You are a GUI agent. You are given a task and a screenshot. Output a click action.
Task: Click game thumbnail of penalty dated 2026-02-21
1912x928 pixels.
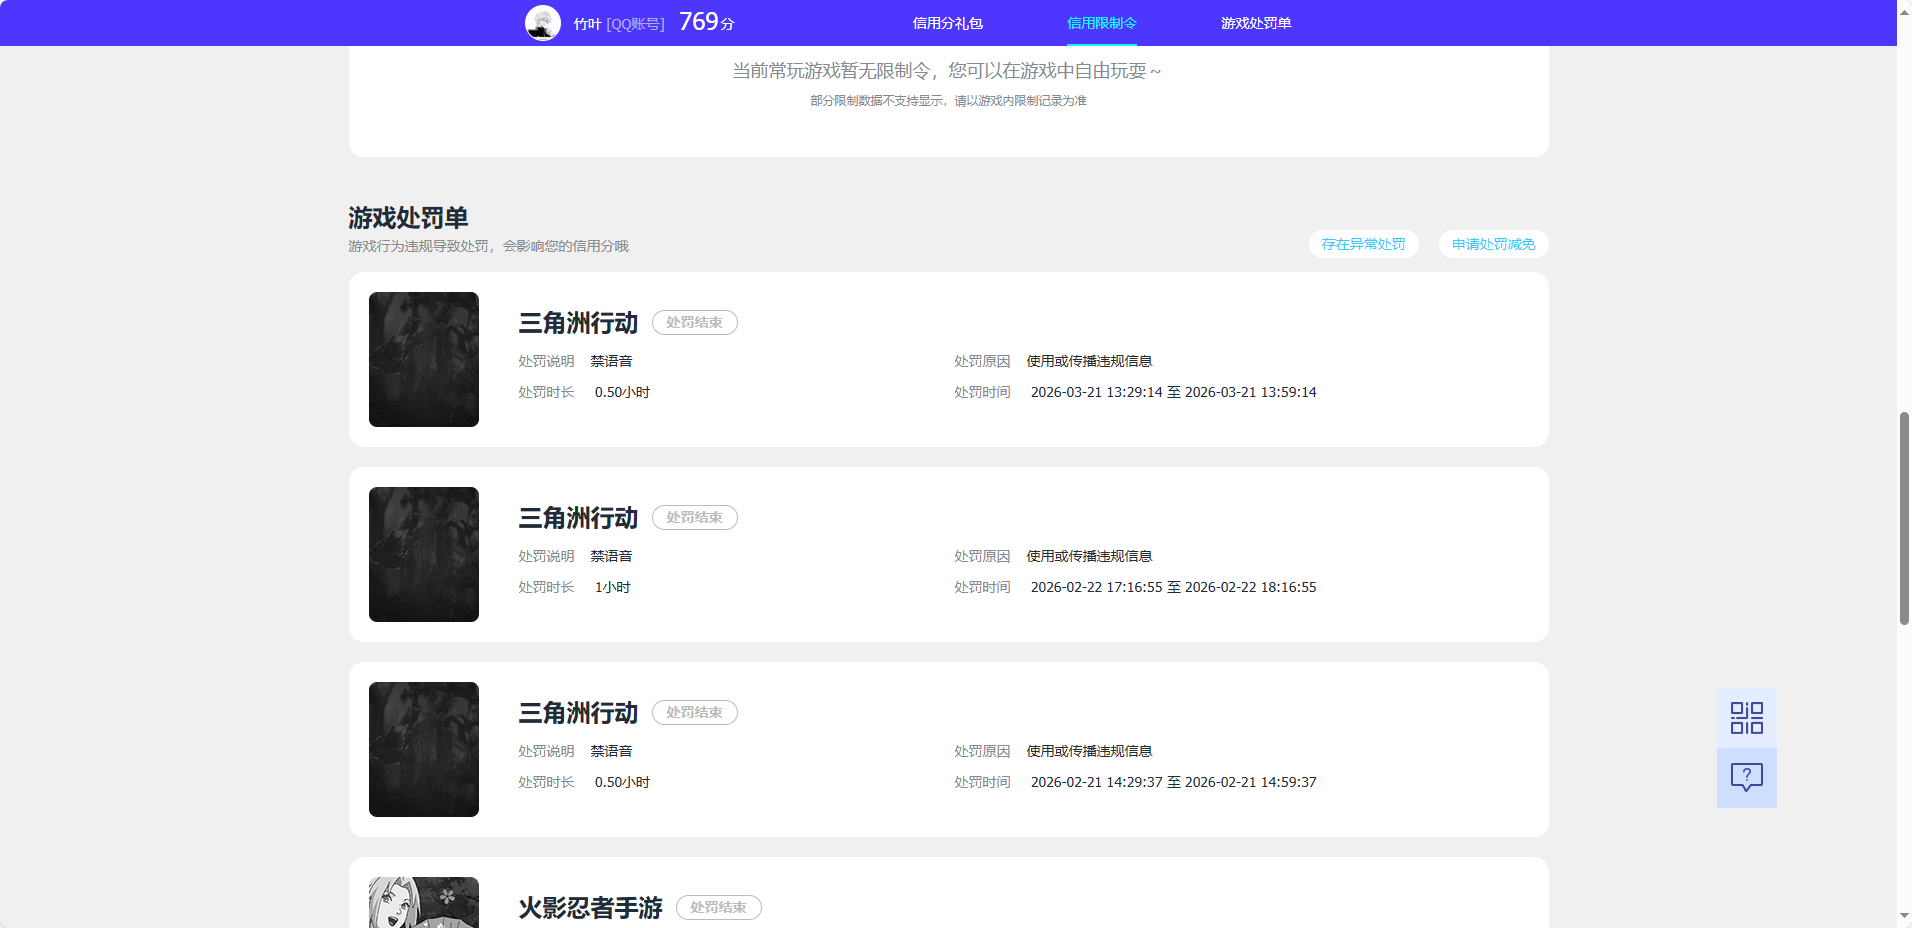424,749
